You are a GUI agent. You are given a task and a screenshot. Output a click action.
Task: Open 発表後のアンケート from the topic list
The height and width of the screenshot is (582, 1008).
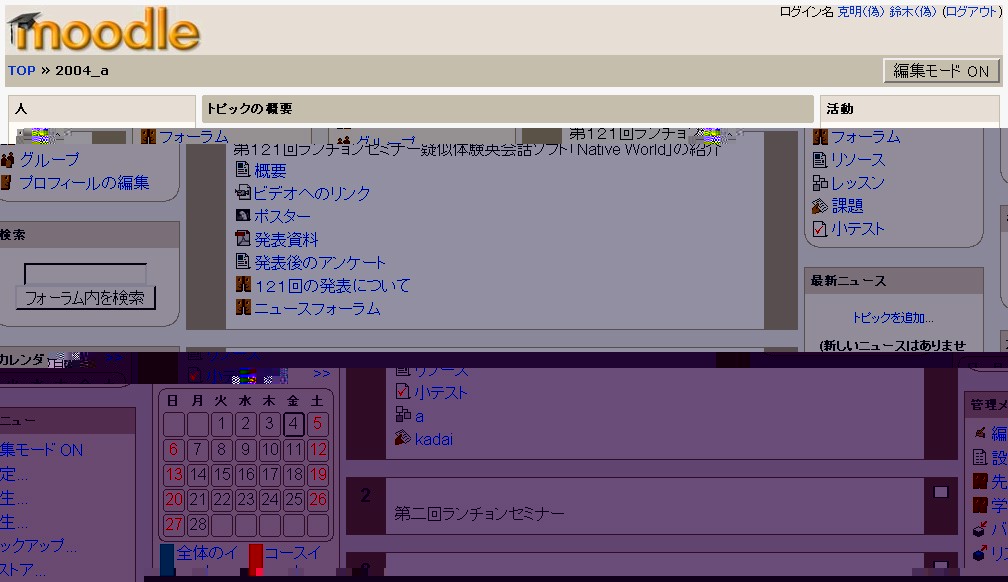[x=319, y=262]
